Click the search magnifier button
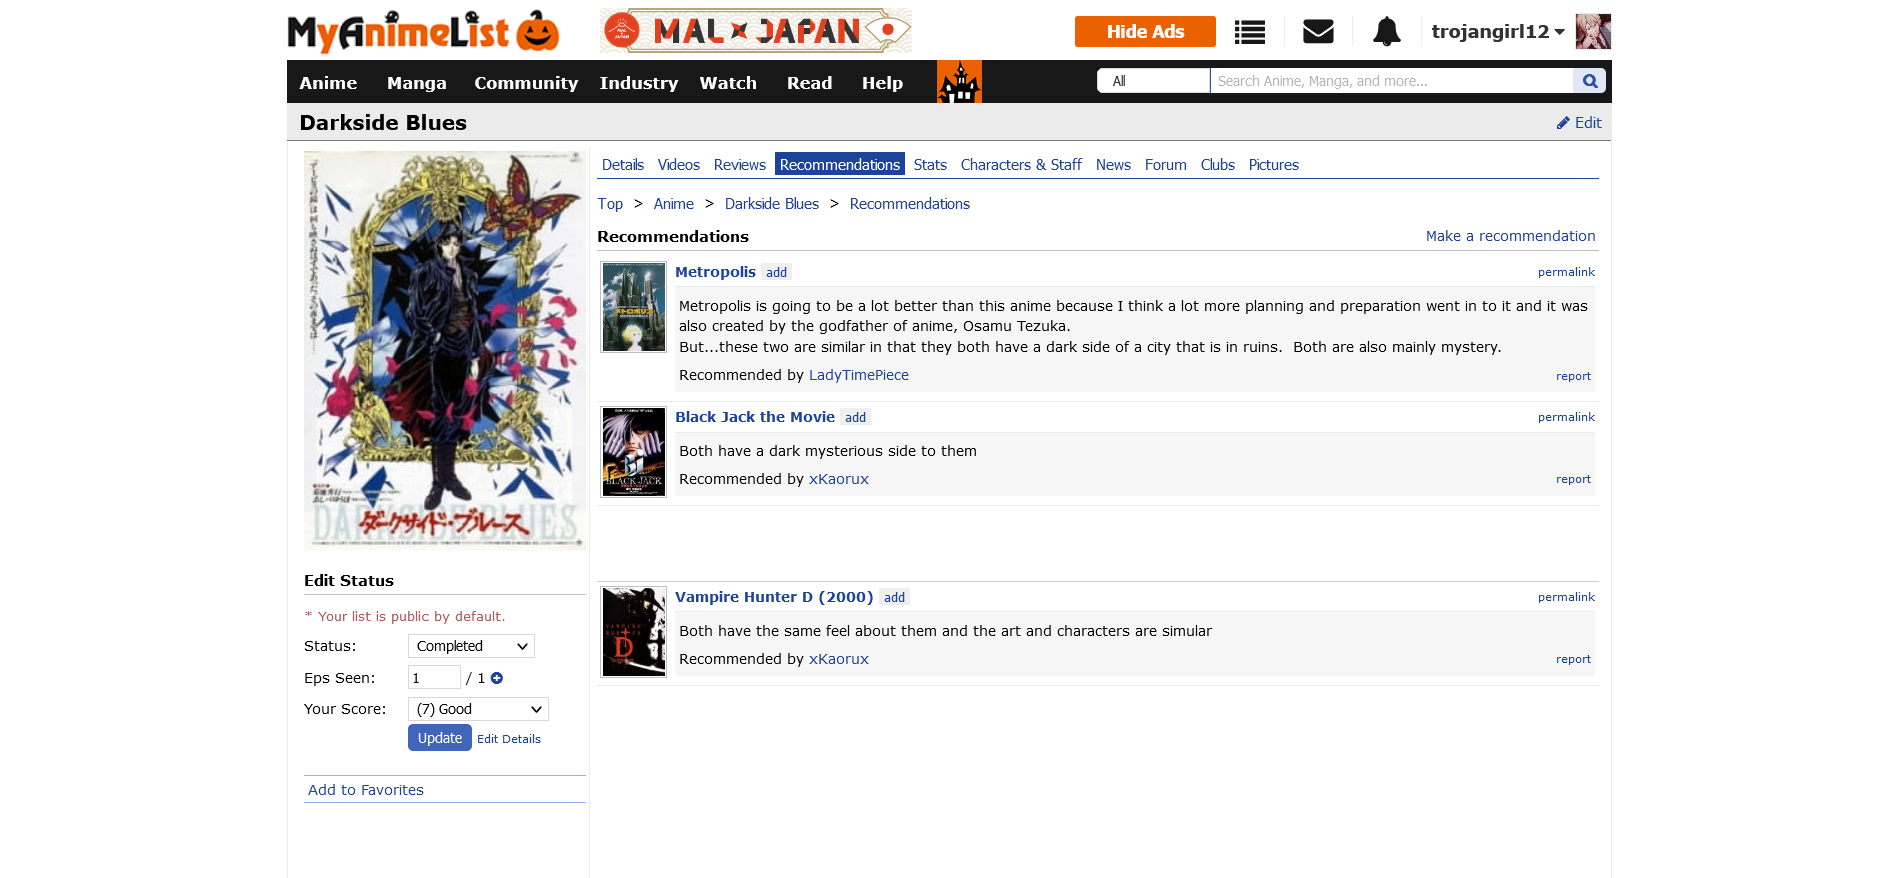The height and width of the screenshot is (878, 1898). coord(1589,81)
